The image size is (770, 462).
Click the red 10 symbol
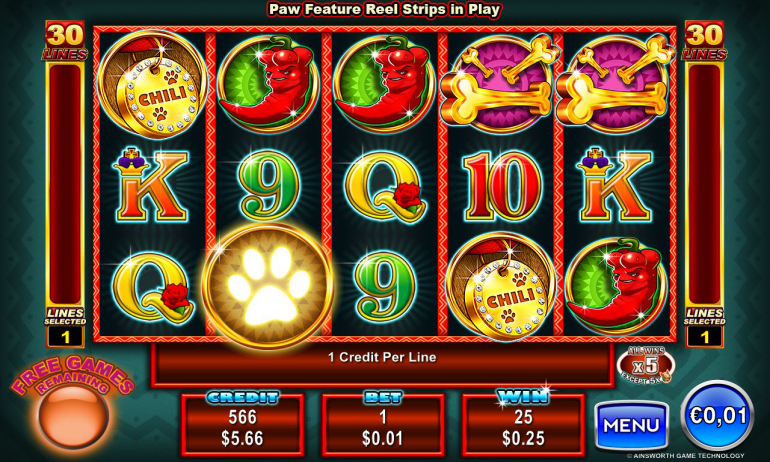point(503,185)
